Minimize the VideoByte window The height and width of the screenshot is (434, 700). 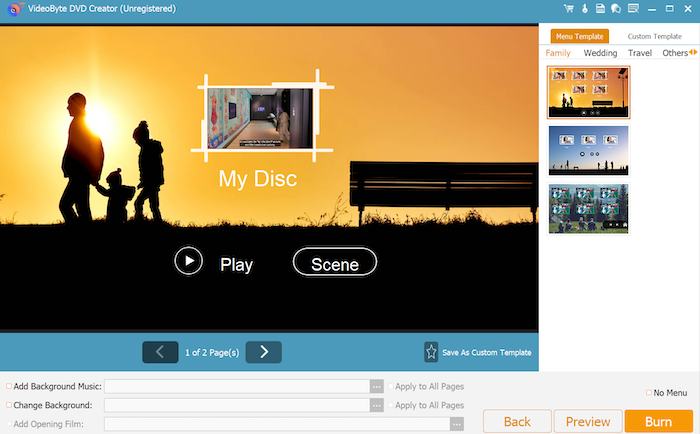tap(652, 8)
